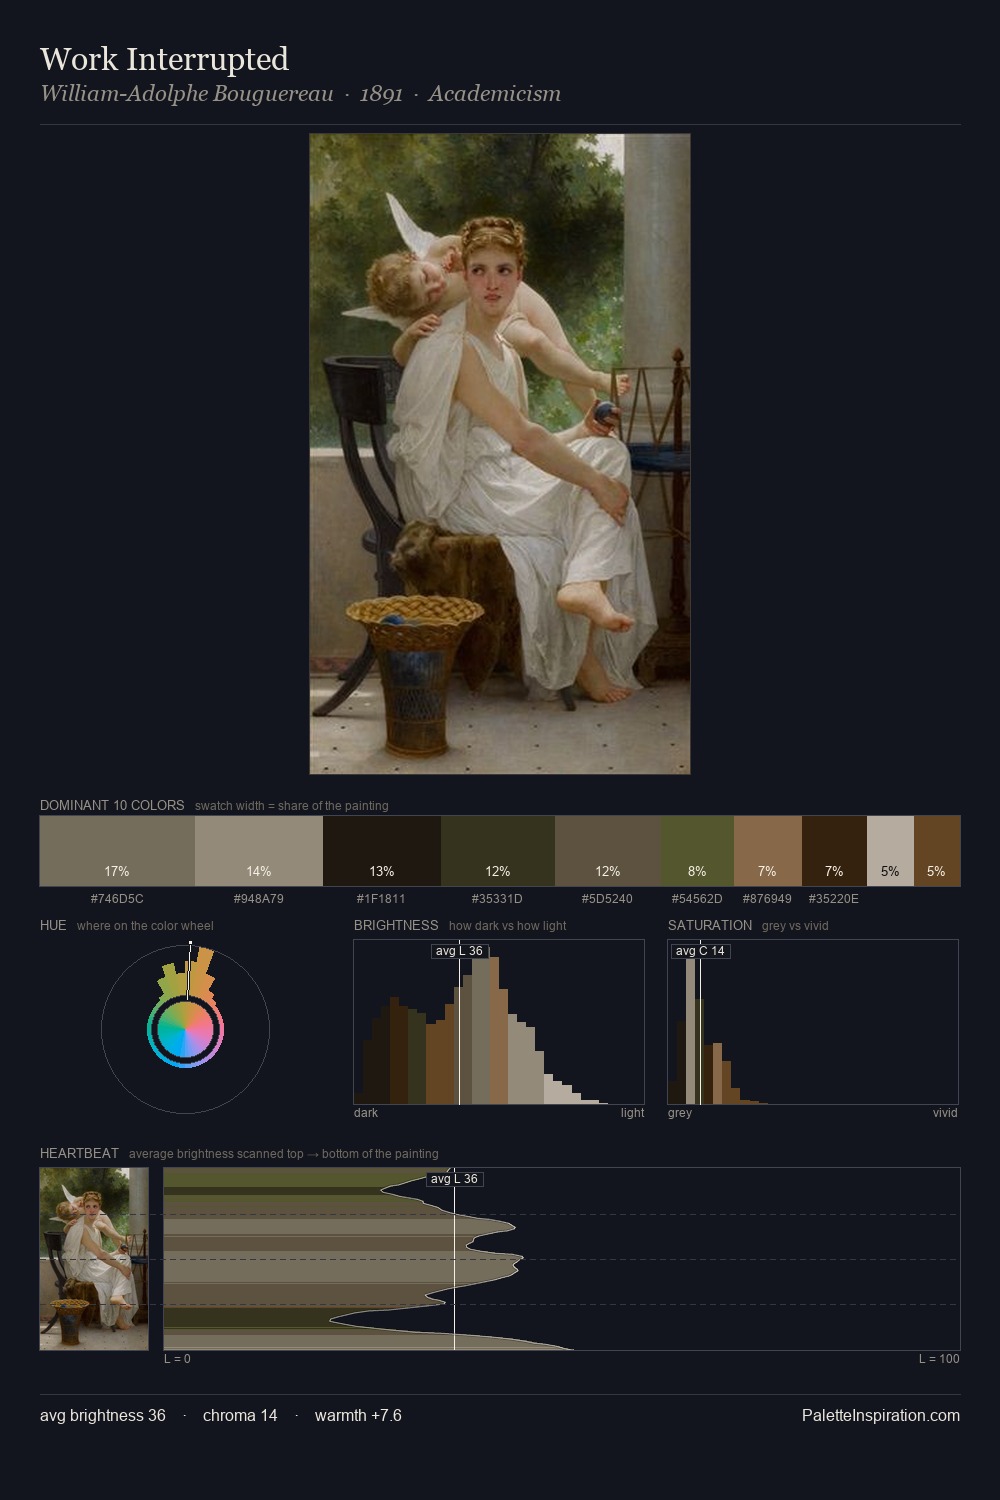Click the 'SATURATION' section heading

pyautogui.click(x=710, y=925)
